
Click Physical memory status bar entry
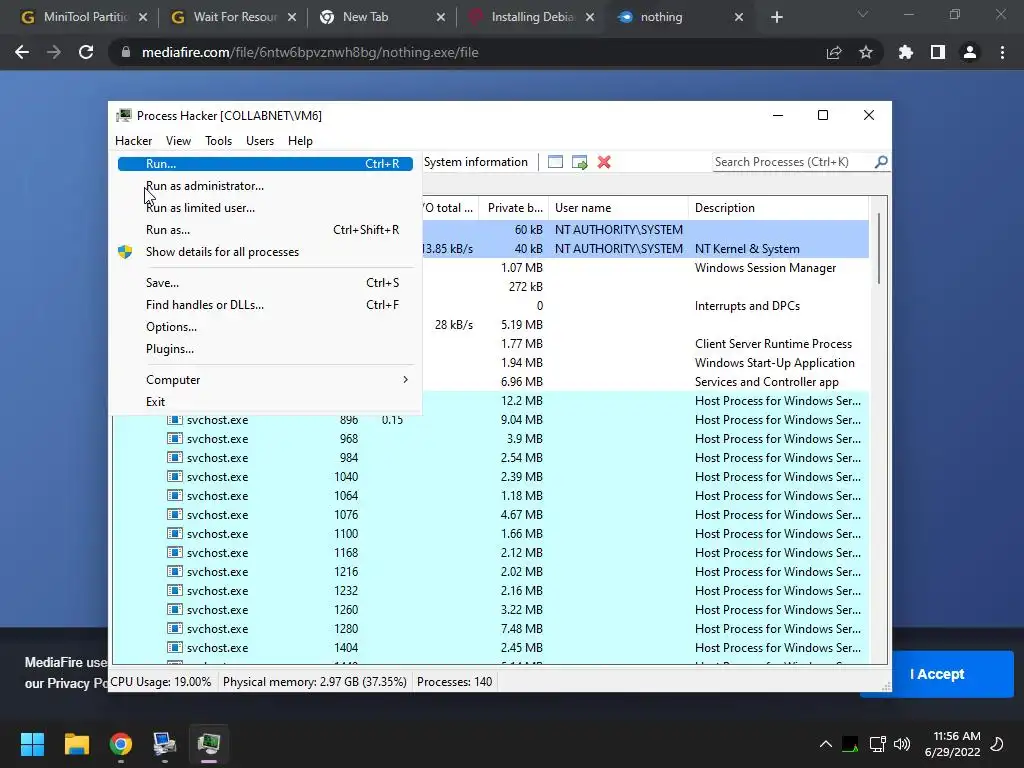(315, 682)
